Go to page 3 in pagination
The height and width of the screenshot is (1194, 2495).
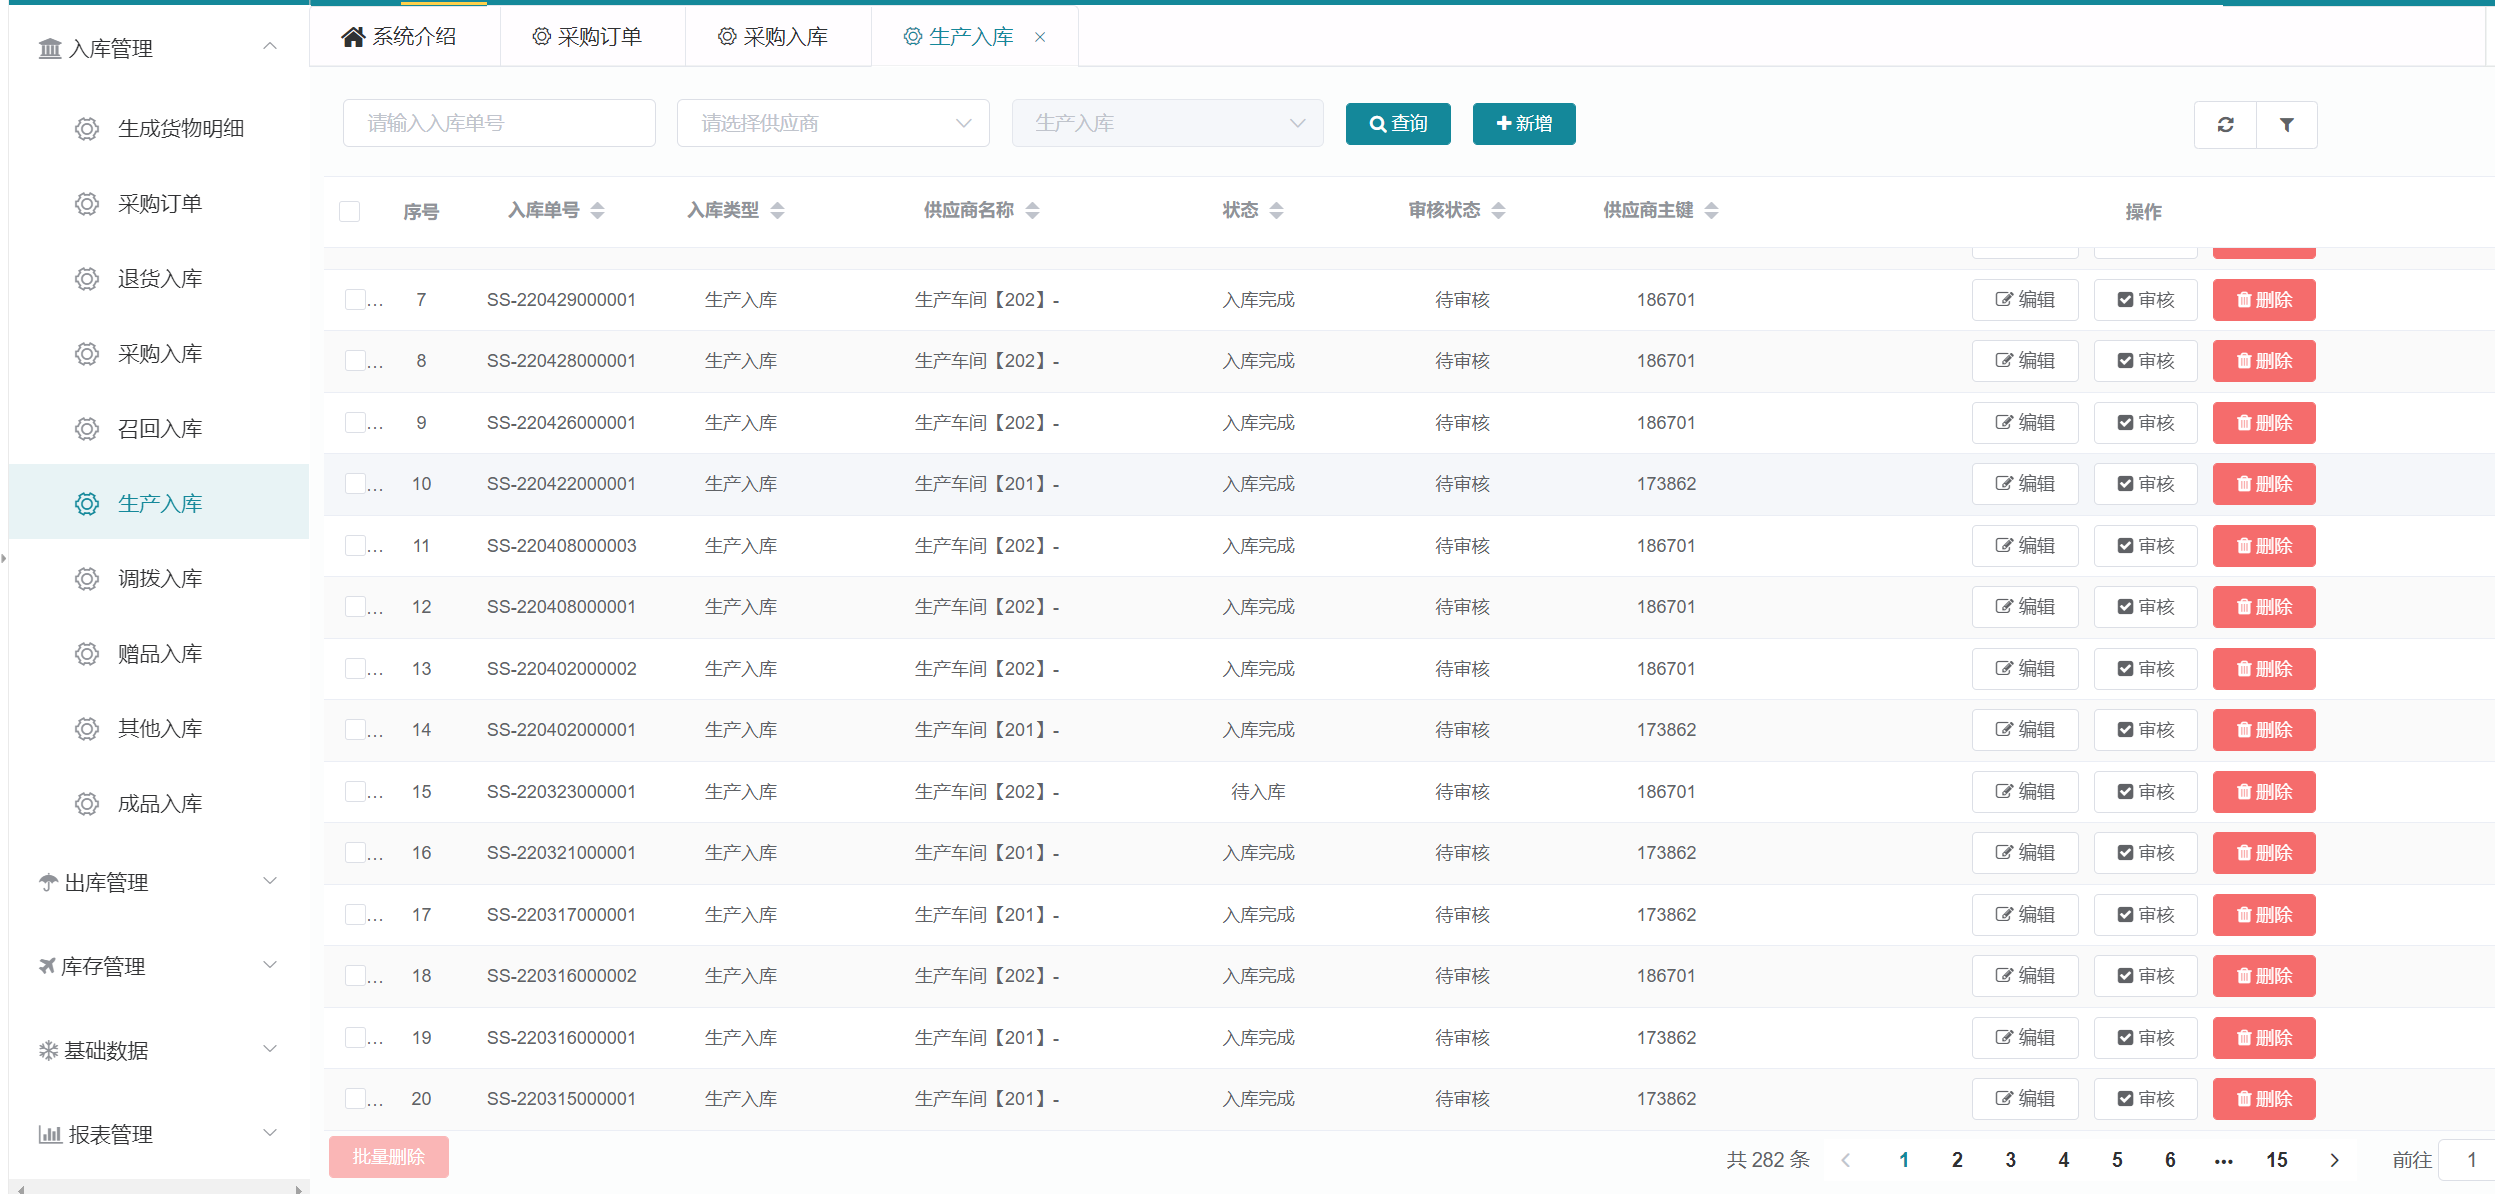(2010, 1160)
